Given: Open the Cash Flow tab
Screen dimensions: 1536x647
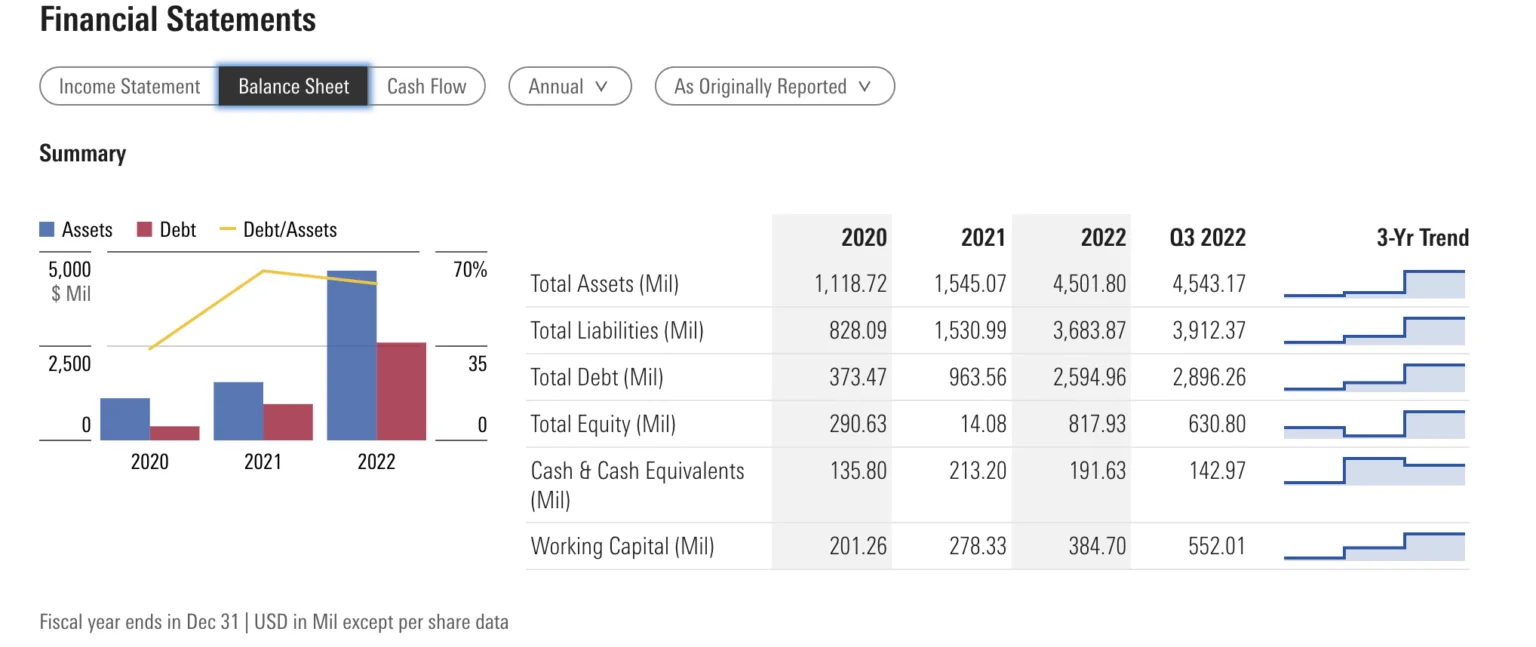Looking at the screenshot, I should (x=427, y=86).
